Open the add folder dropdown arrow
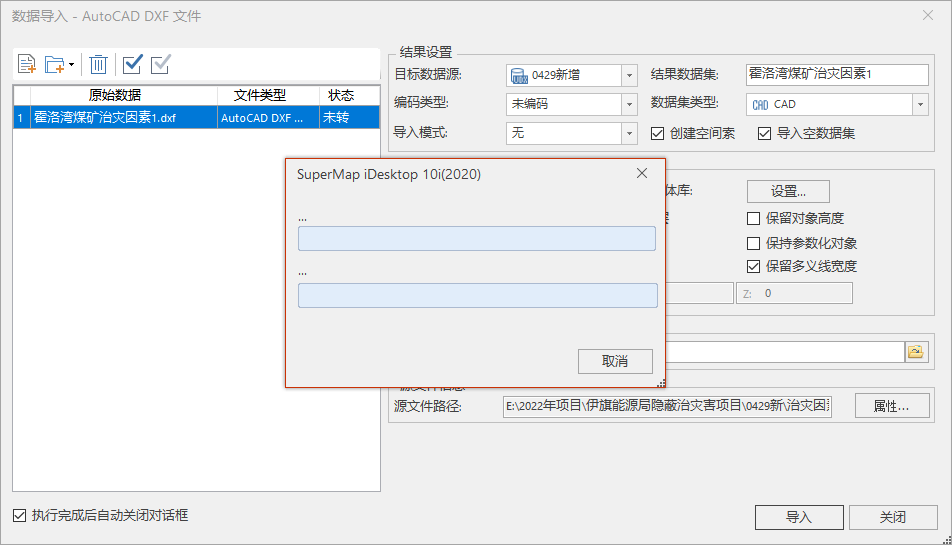952x545 pixels. point(72,64)
